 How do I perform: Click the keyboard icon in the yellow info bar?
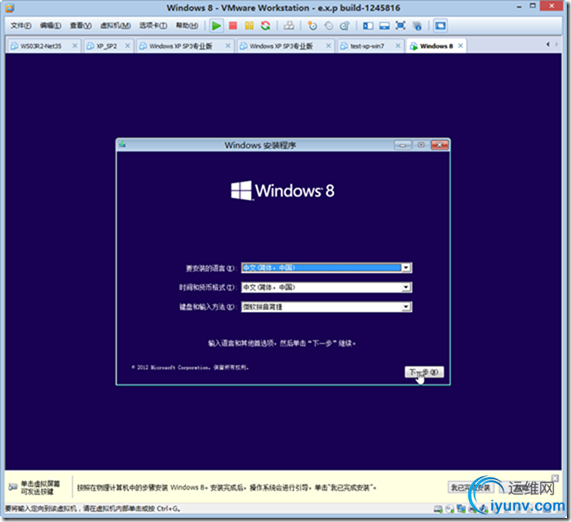13,487
